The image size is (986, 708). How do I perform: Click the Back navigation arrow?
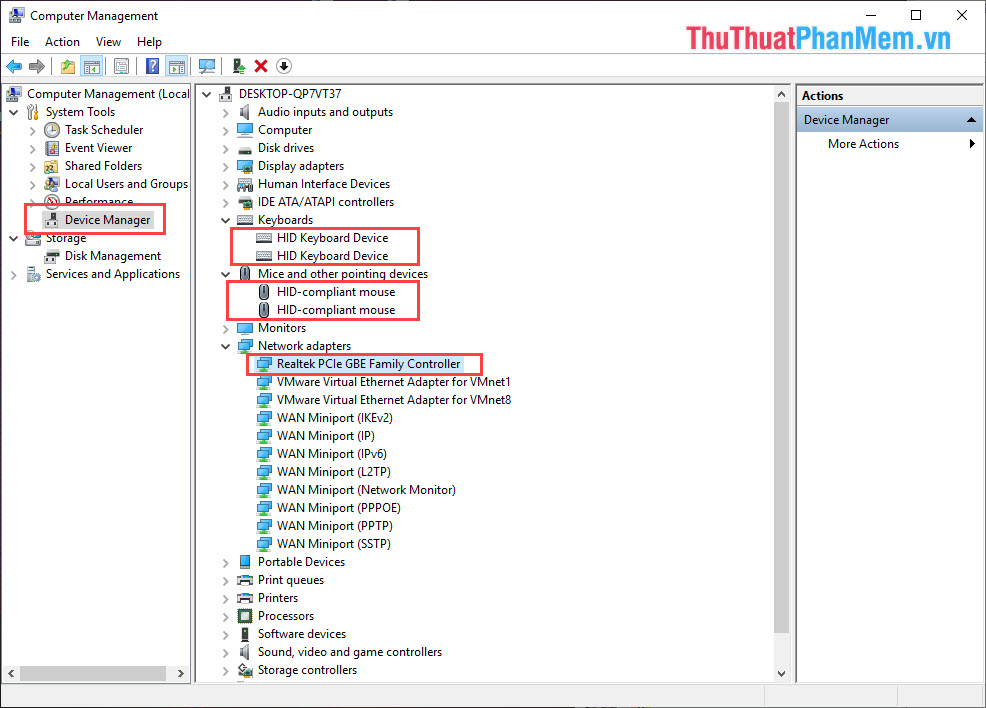(x=14, y=66)
